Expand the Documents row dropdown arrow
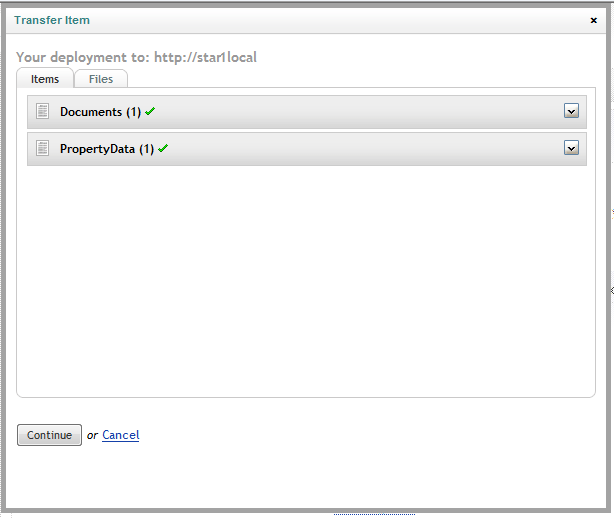The height and width of the screenshot is (518, 614). point(571,111)
